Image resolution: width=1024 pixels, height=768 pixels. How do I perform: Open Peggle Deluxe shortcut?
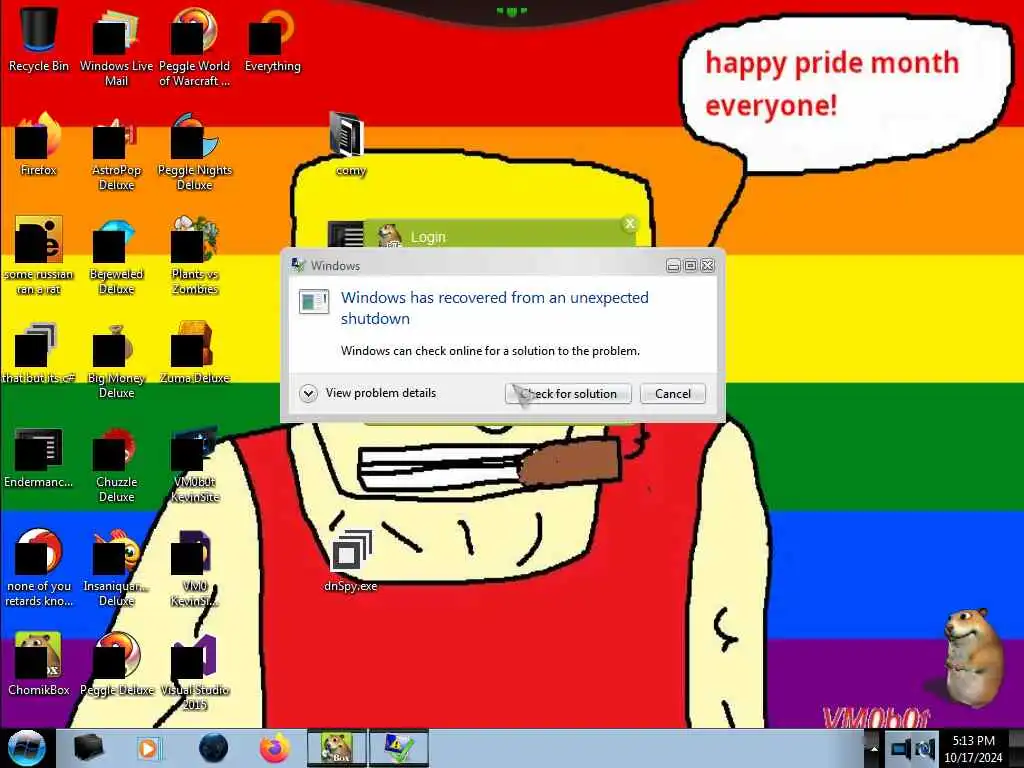116,664
